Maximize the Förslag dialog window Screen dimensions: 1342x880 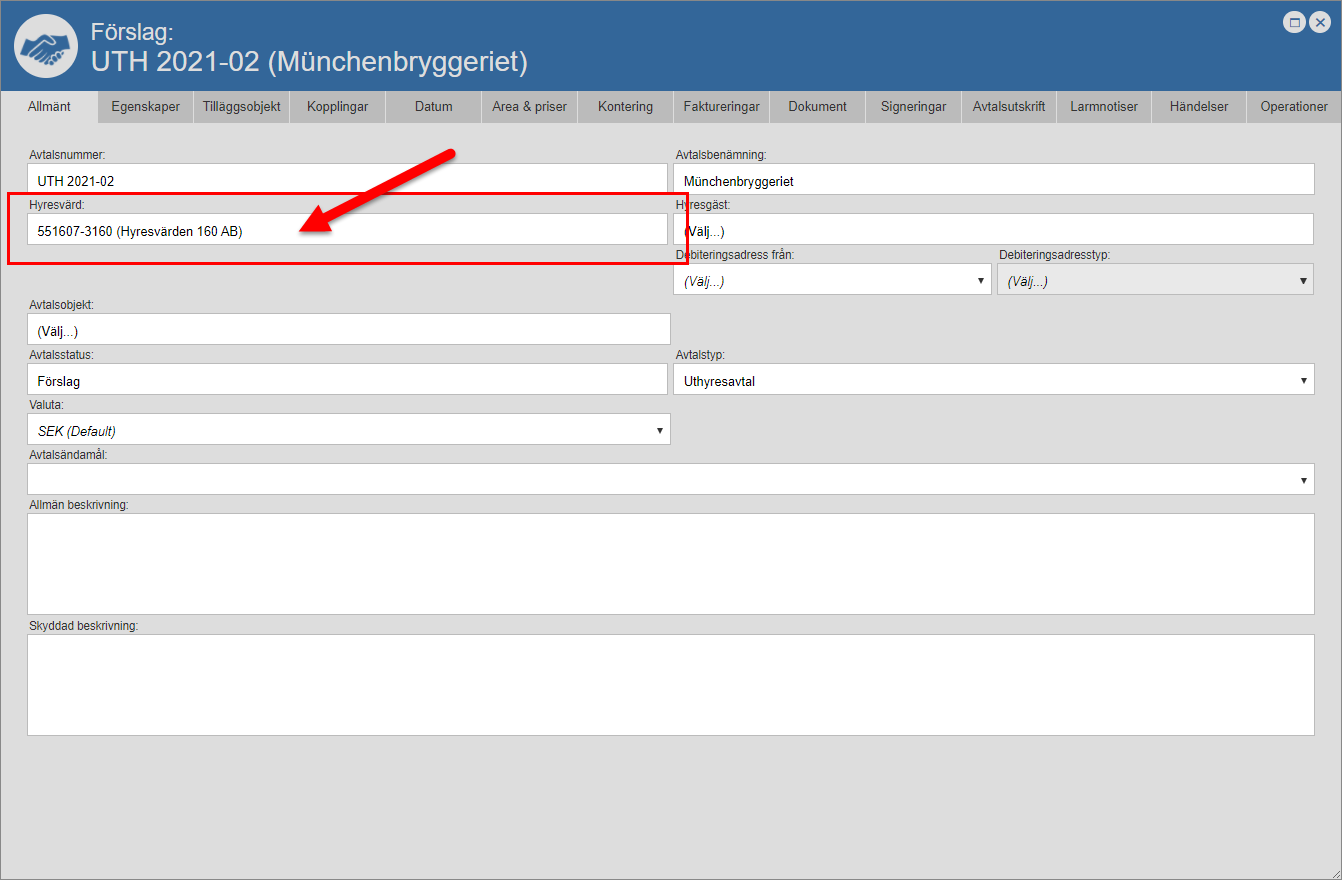1295,22
